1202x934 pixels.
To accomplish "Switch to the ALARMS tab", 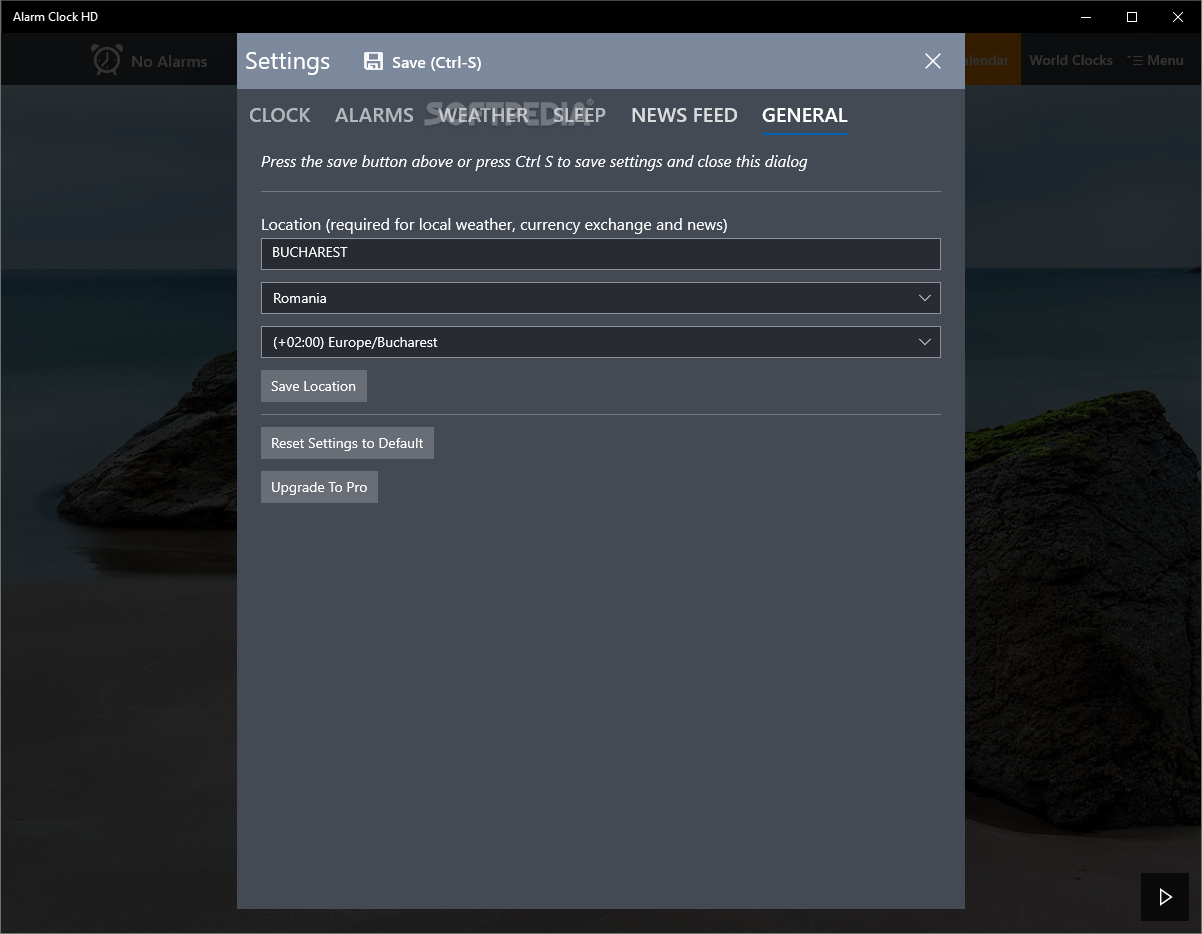I will (x=374, y=115).
